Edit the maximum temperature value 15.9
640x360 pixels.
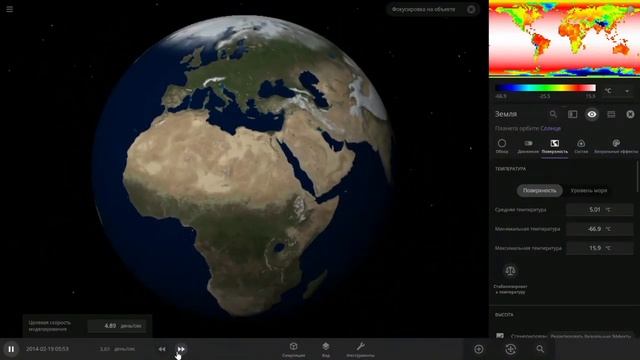click(599, 248)
